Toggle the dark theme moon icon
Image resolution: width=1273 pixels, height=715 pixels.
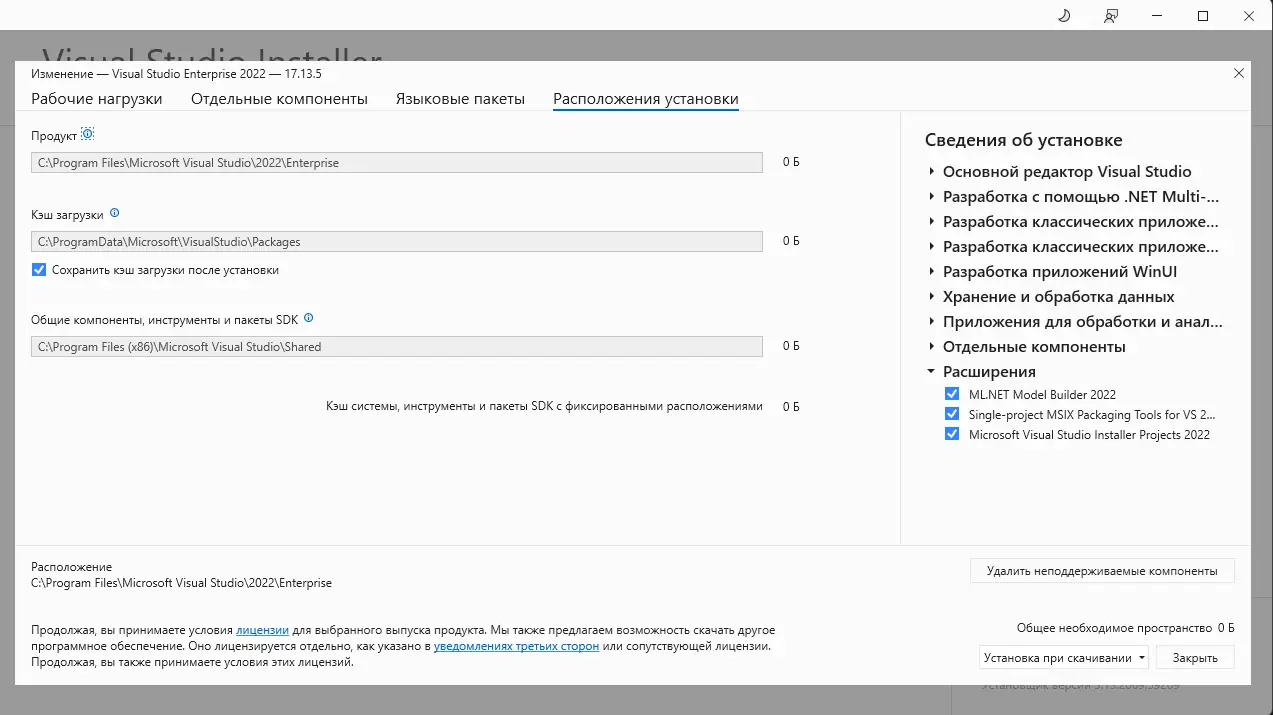tap(1063, 15)
